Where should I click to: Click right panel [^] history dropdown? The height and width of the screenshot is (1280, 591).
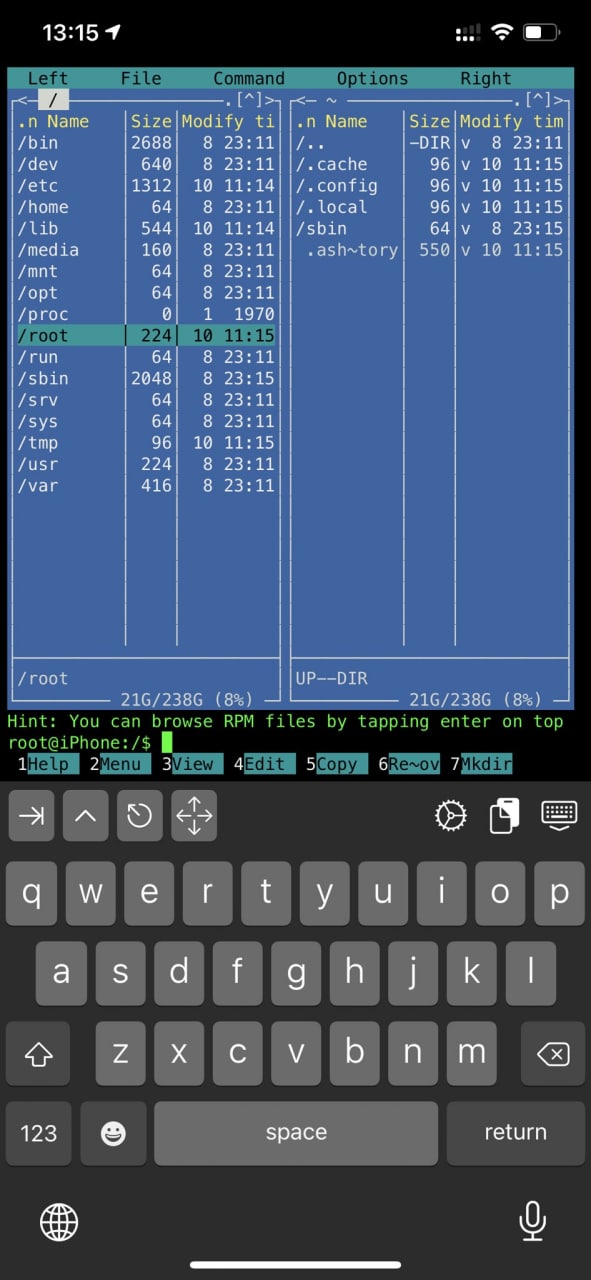point(537,100)
